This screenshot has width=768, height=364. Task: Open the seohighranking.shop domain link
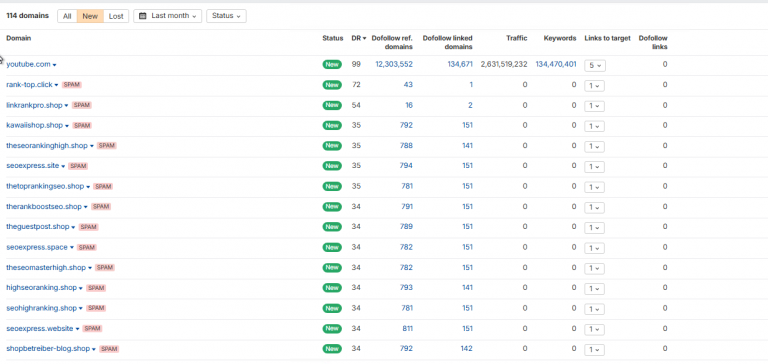click(x=42, y=308)
